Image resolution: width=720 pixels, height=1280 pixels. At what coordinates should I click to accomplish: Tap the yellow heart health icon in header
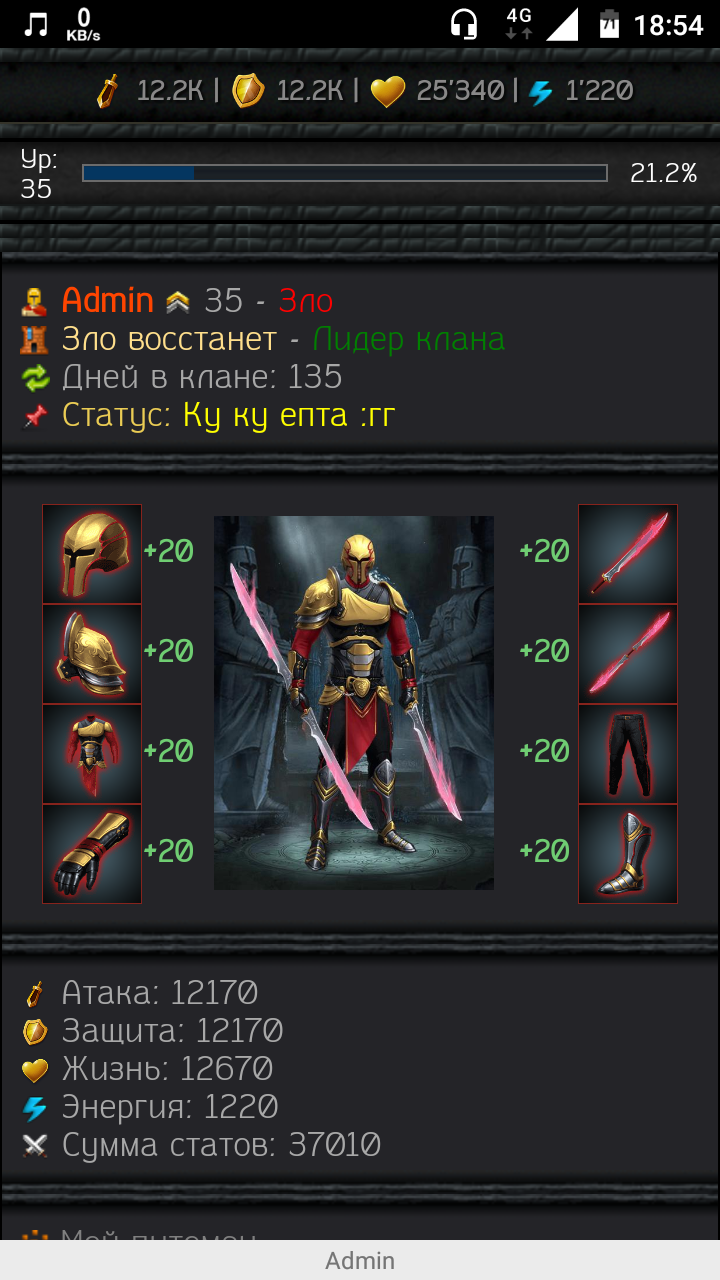(388, 92)
